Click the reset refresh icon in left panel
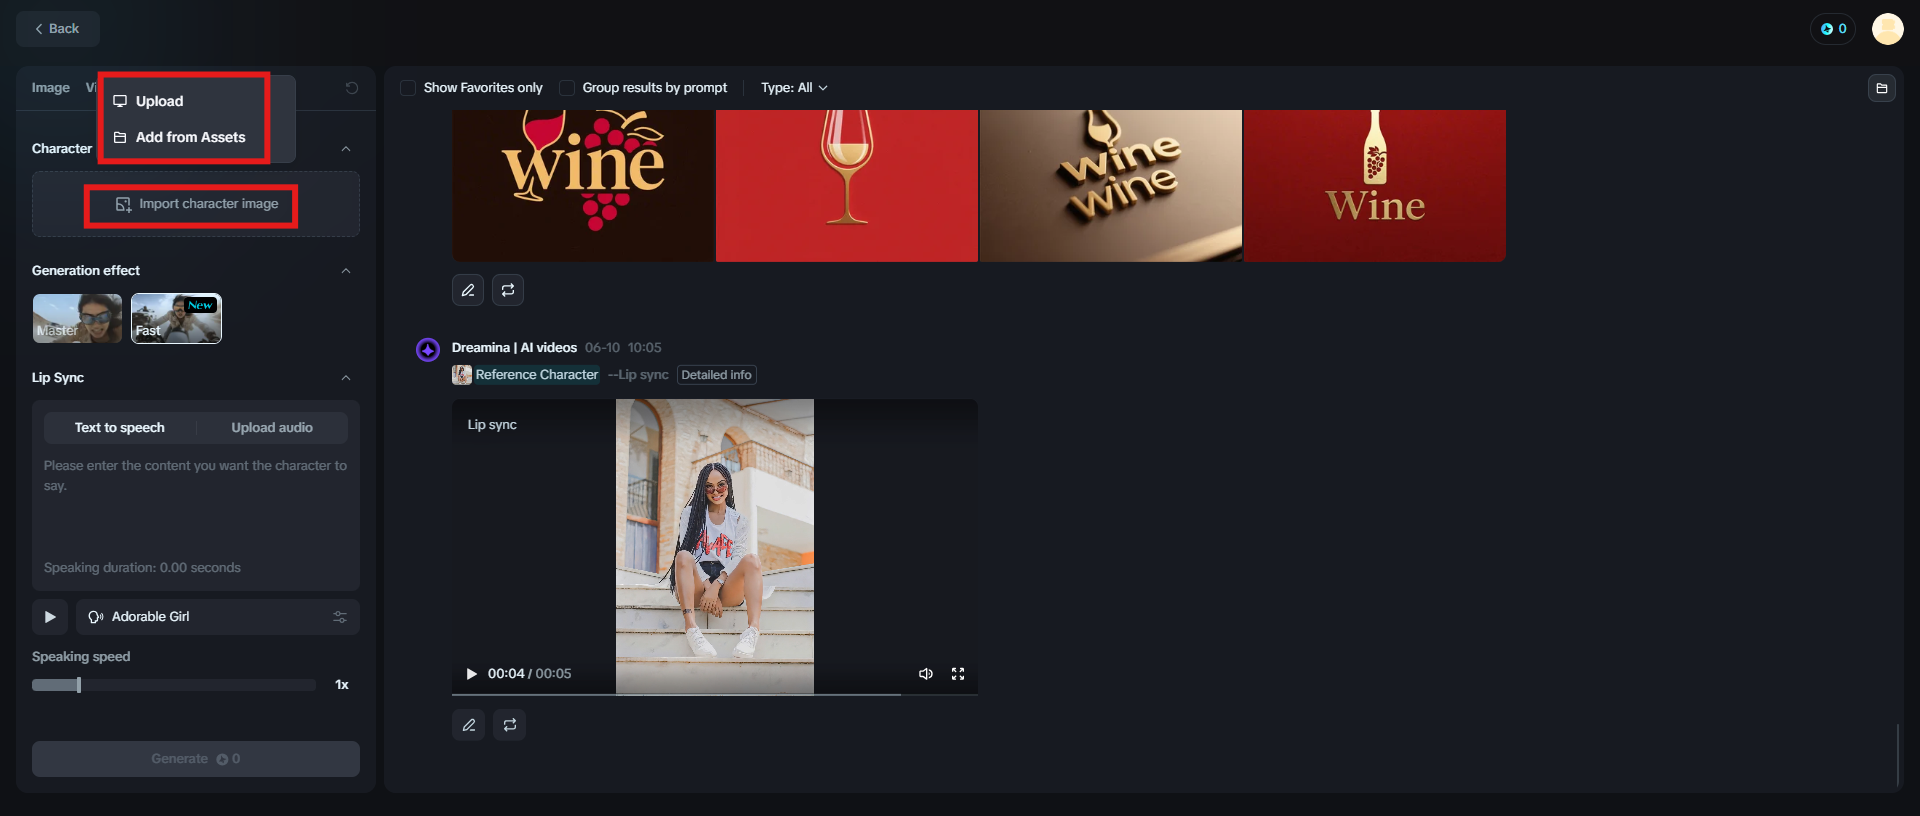The height and width of the screenshot is (816, 1920). [x=352, y=88]
